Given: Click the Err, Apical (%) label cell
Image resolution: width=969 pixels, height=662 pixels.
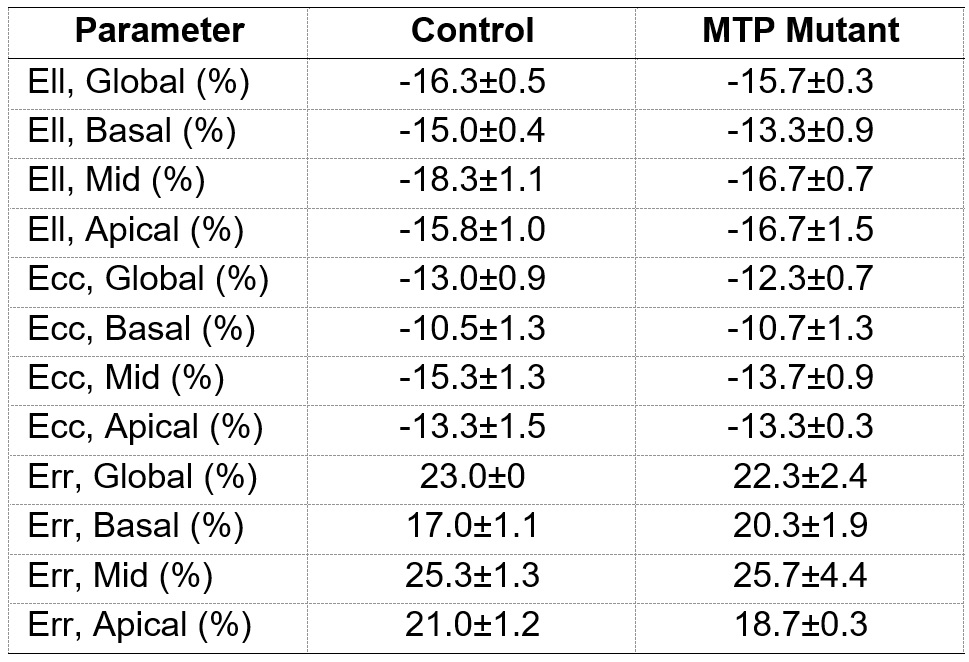Looking at the screenshot, I should pos(140,626).
